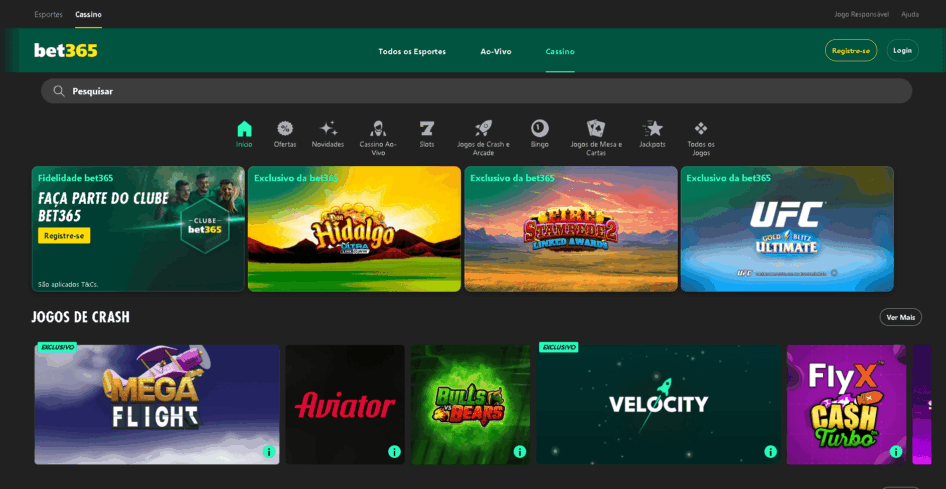Select Cassino in green navigation bar

click(560, 52)
